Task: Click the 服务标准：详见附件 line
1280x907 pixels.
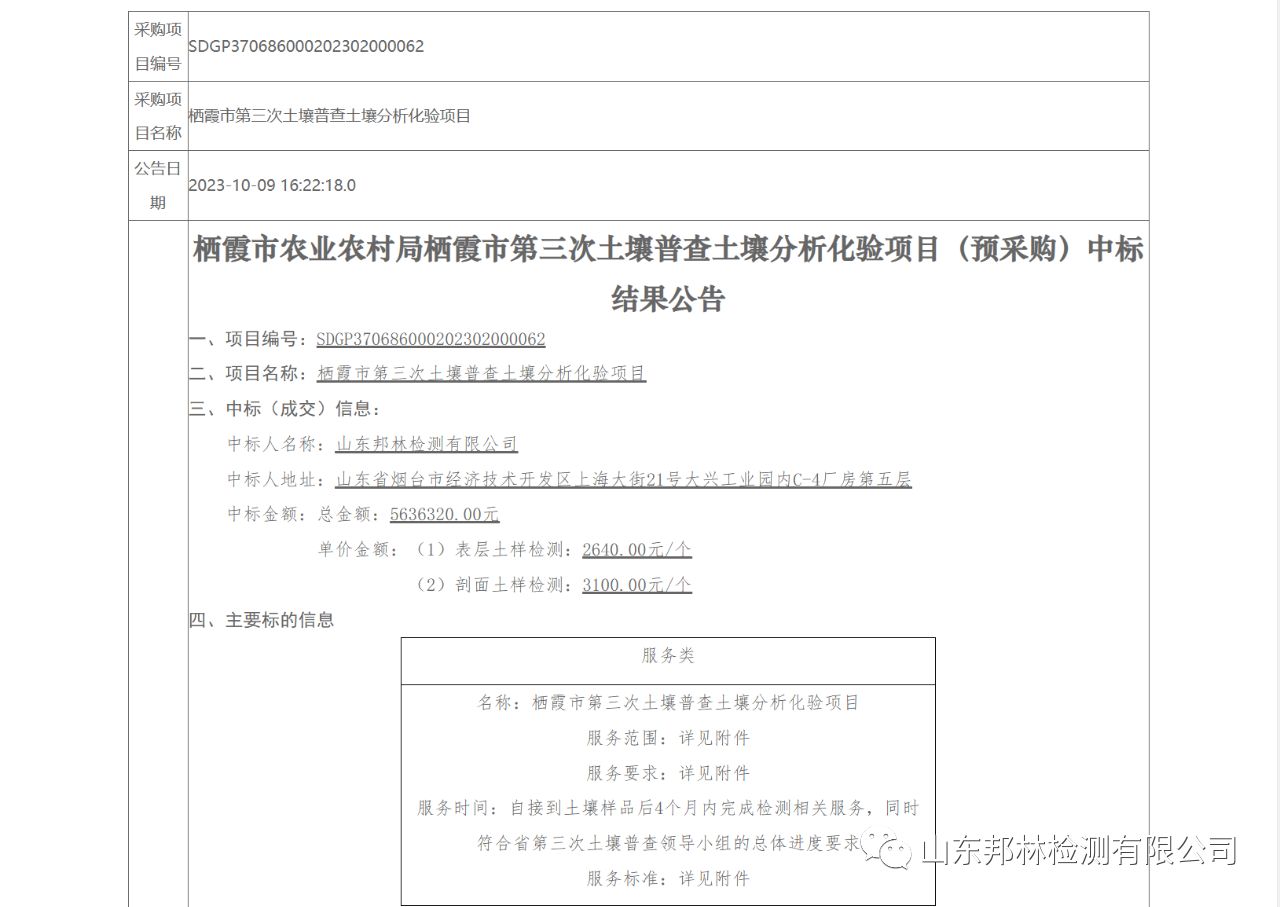Action: 667,879
